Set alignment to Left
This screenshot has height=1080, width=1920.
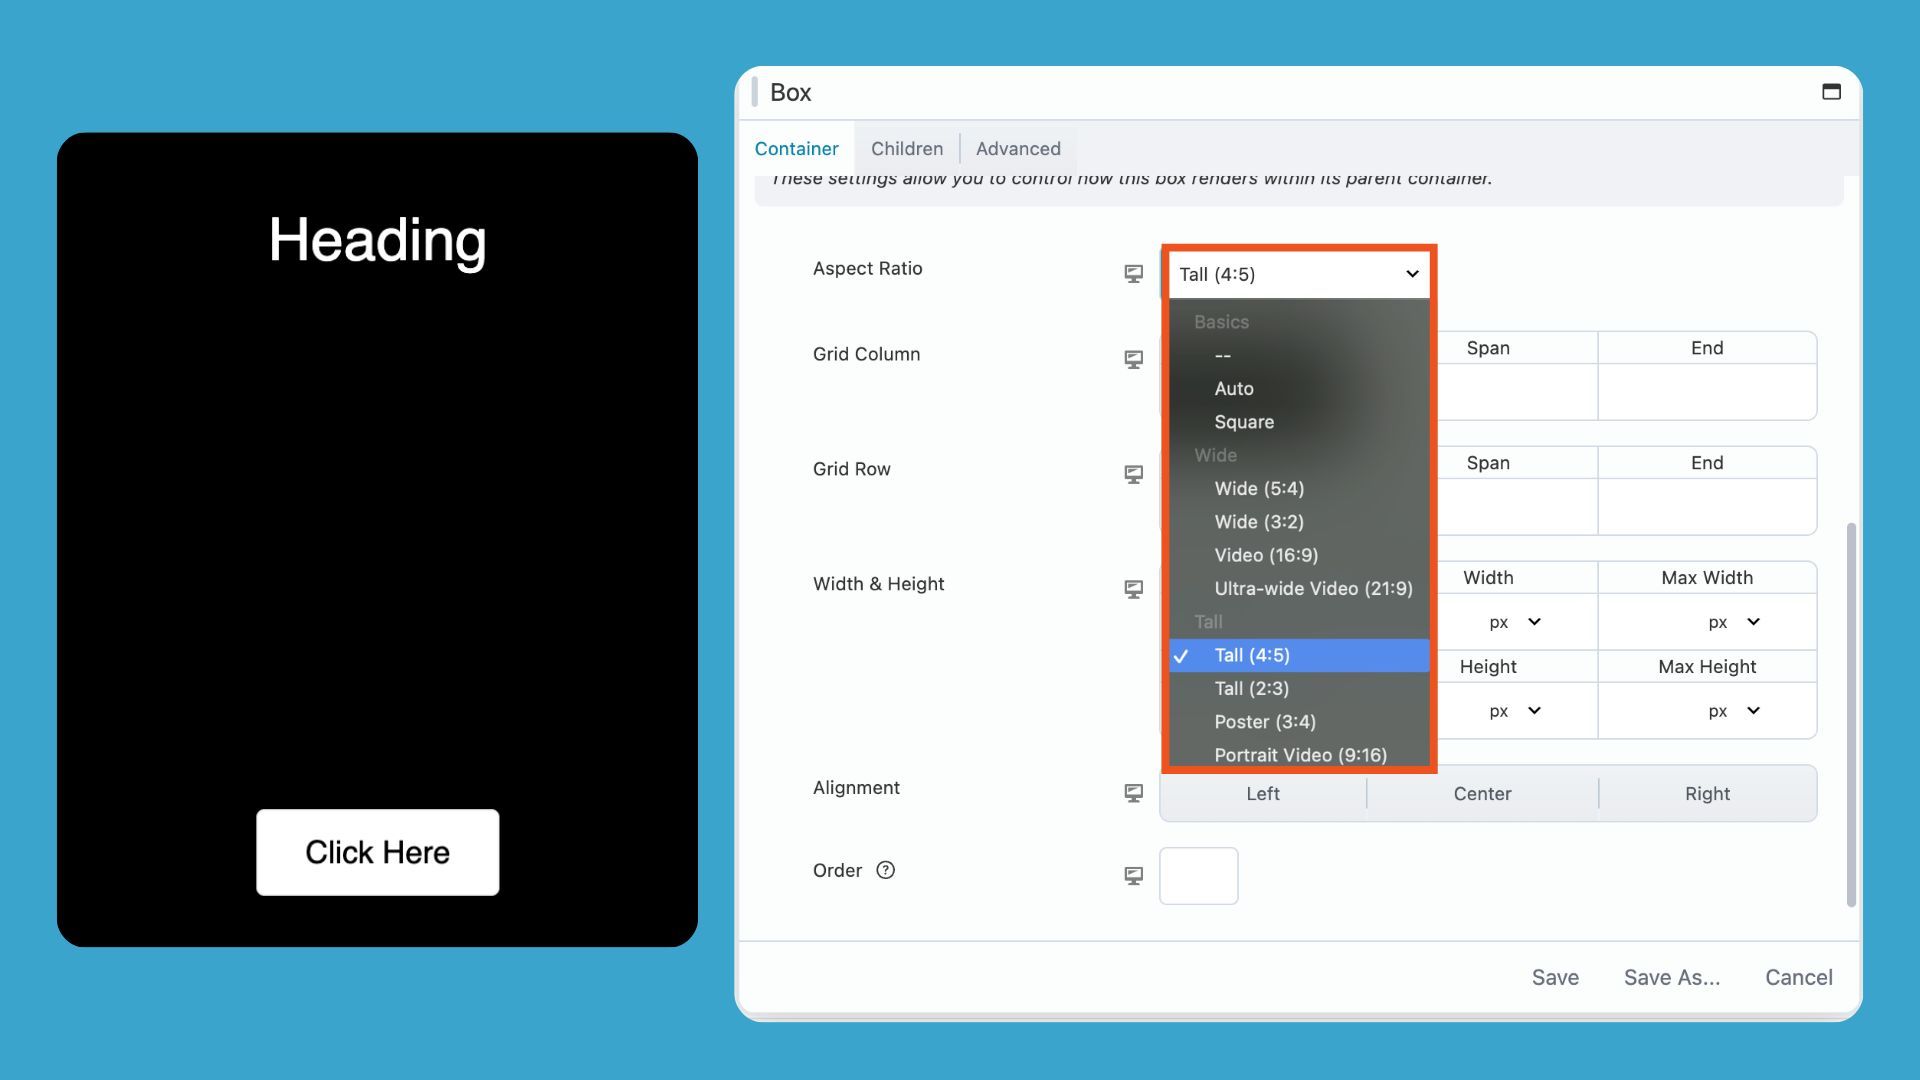tap(1262, 794)
